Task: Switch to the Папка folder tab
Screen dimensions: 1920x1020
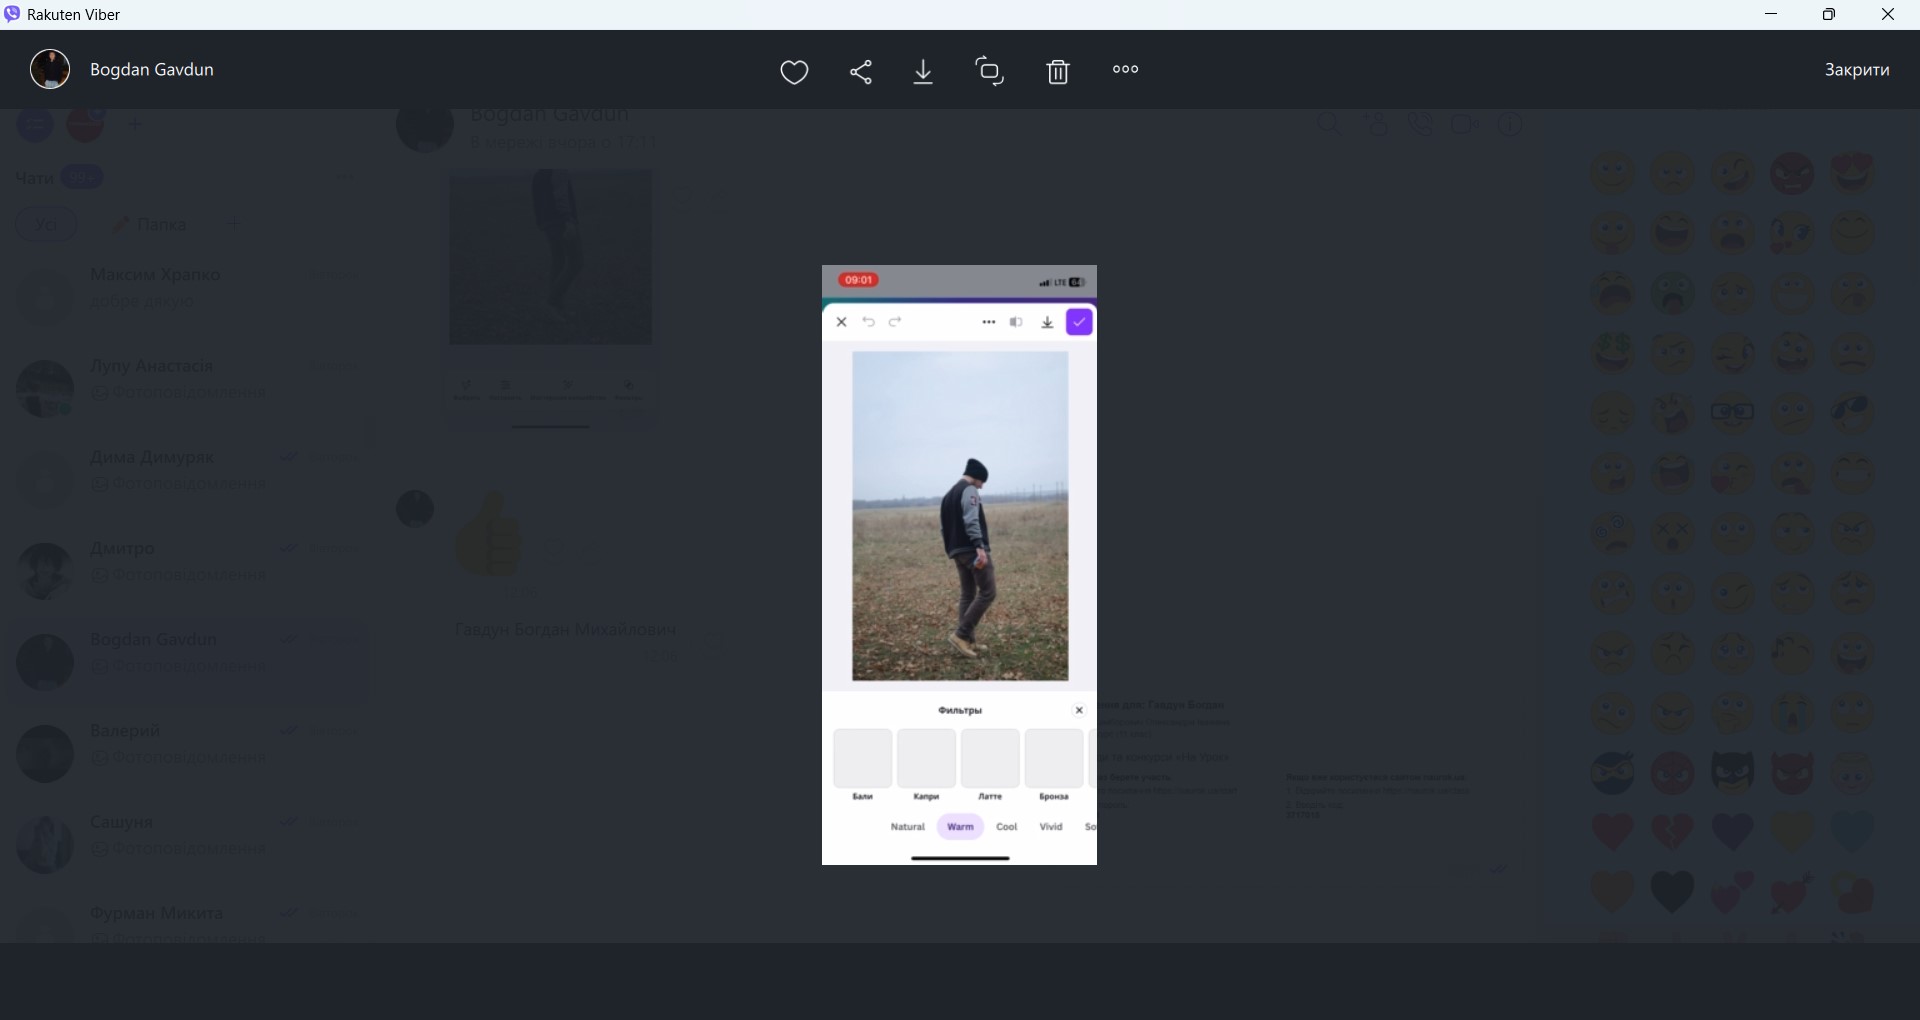Action: (x=150, y=224)
